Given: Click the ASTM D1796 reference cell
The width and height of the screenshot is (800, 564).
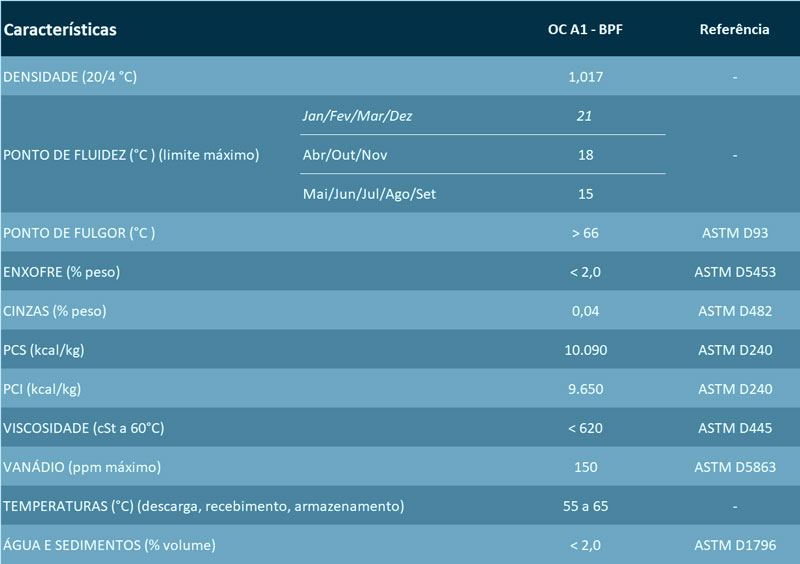Looking at the screenshot, I should pos(734,545).
